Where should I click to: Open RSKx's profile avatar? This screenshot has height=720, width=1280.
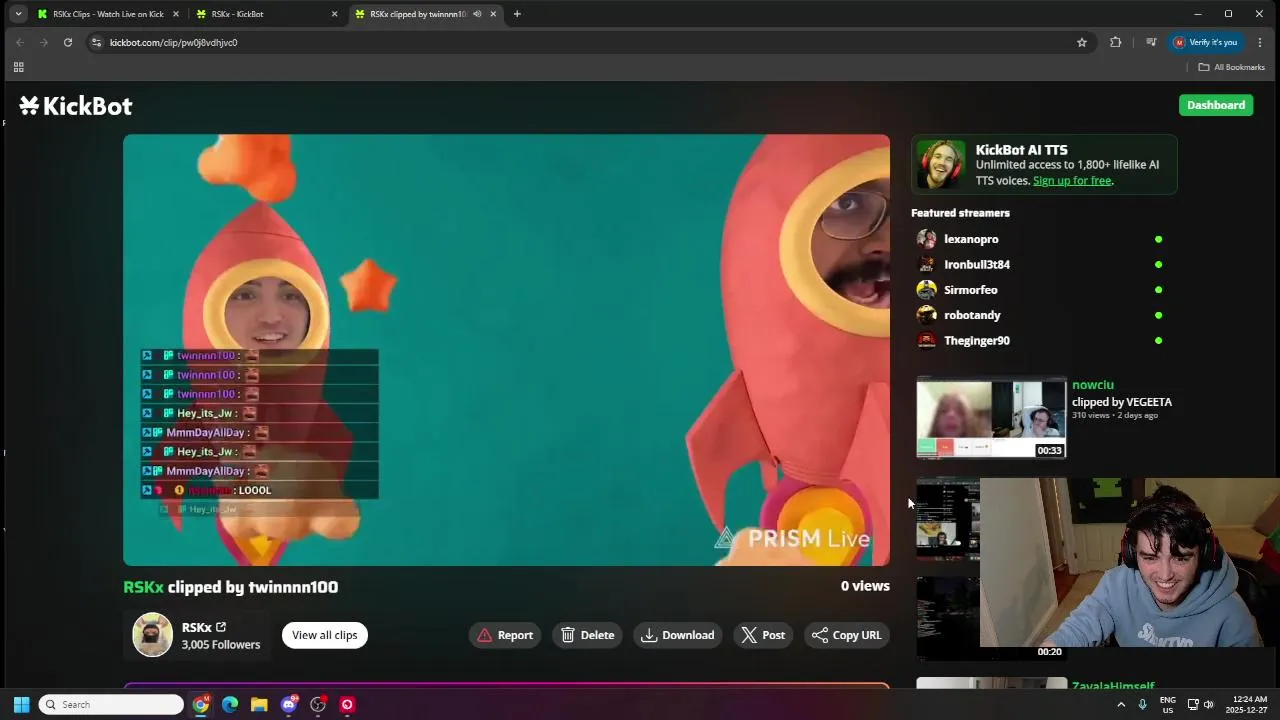153,635
